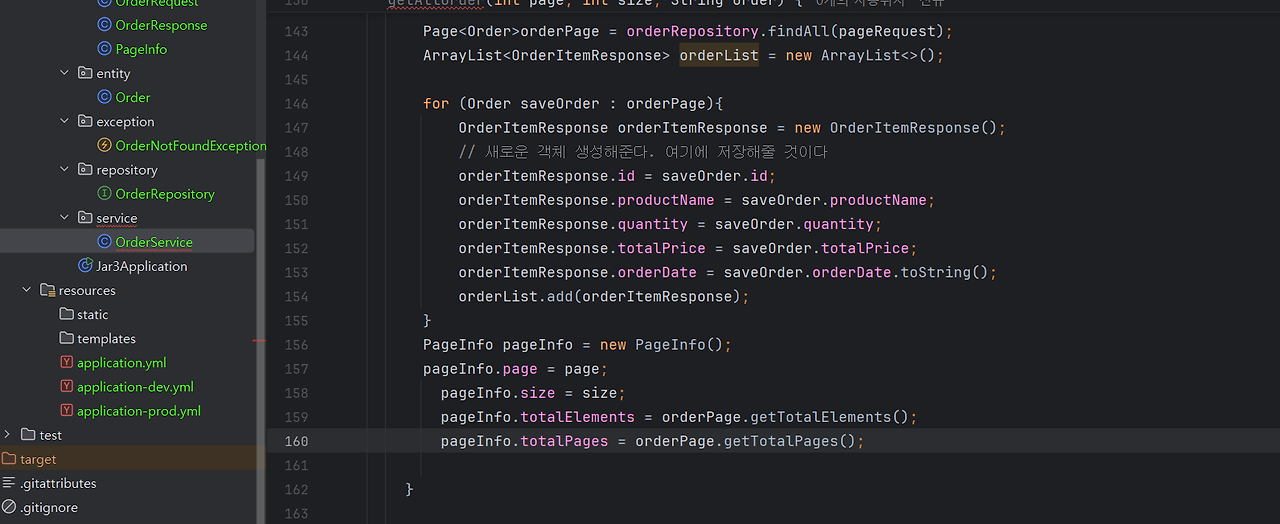Click orderRepository on line 143
The height and width of the screenshot is (524, 1280).
tap(693, 31)
